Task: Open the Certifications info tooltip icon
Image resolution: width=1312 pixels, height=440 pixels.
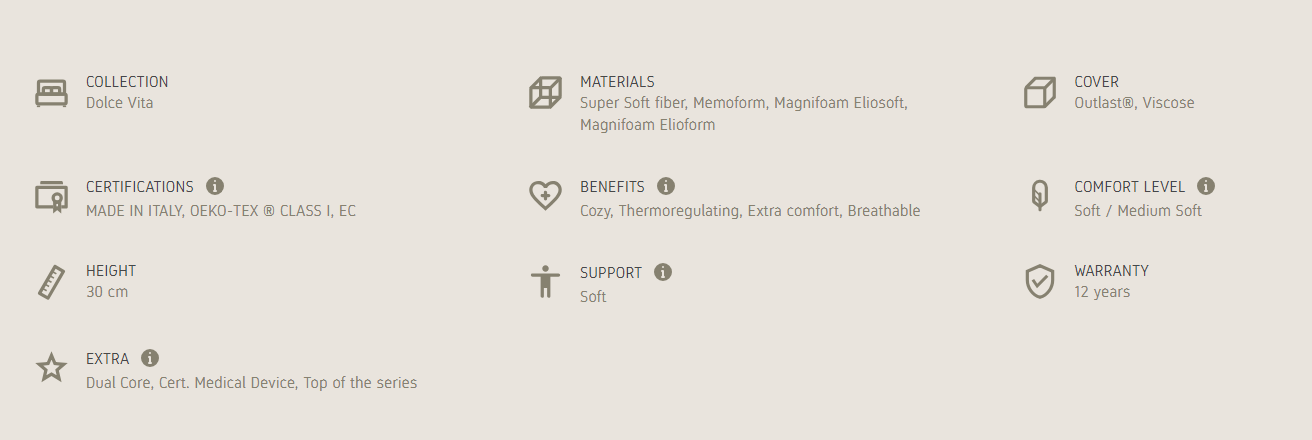Action: pyautogui.click(x=215, y=186)
